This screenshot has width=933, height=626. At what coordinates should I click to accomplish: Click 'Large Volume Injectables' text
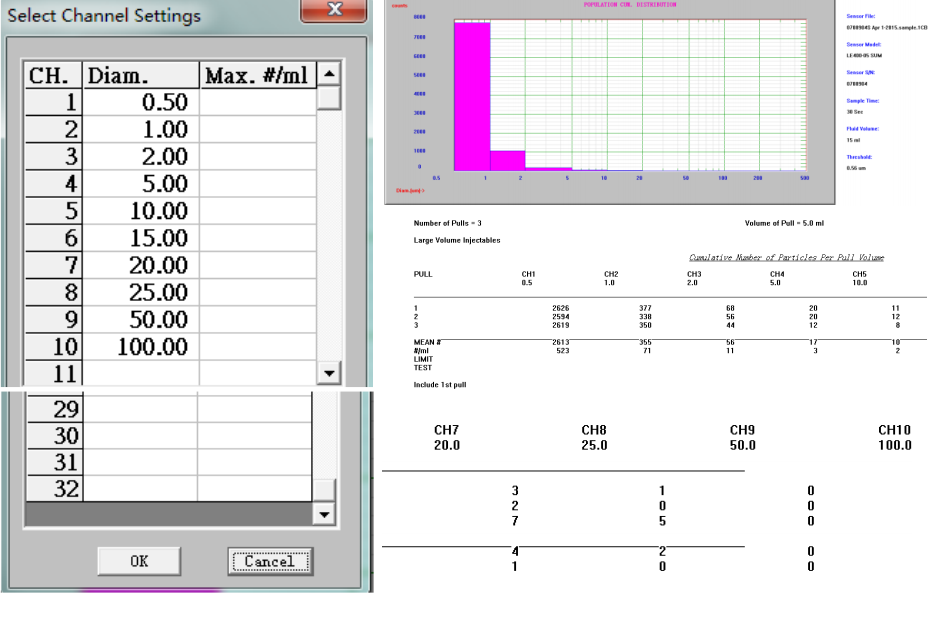[457, 240]
